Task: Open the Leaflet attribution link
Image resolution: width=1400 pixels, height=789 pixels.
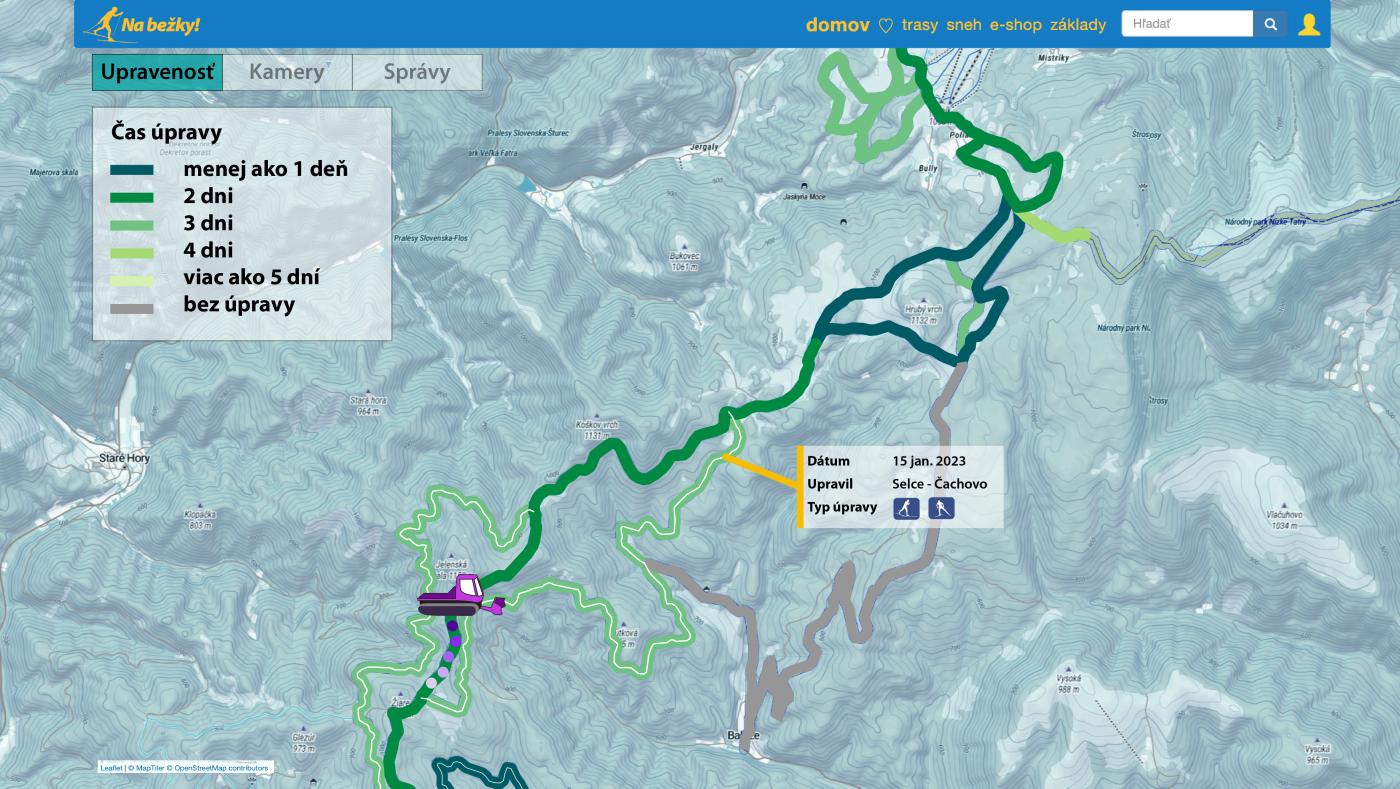Action: [111, 768]
